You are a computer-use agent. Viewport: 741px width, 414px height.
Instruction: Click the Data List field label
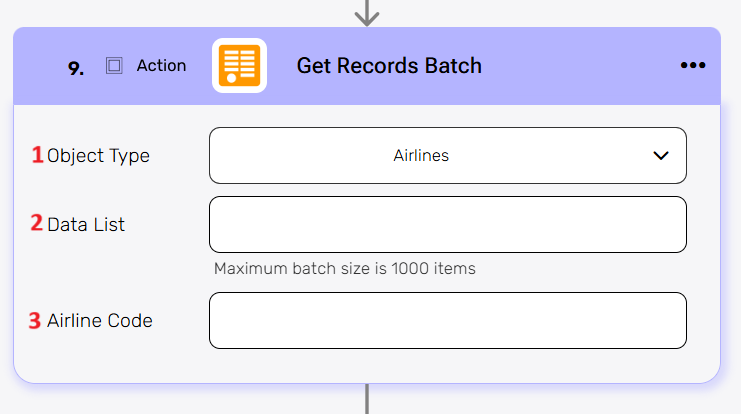tap(86, 225)
